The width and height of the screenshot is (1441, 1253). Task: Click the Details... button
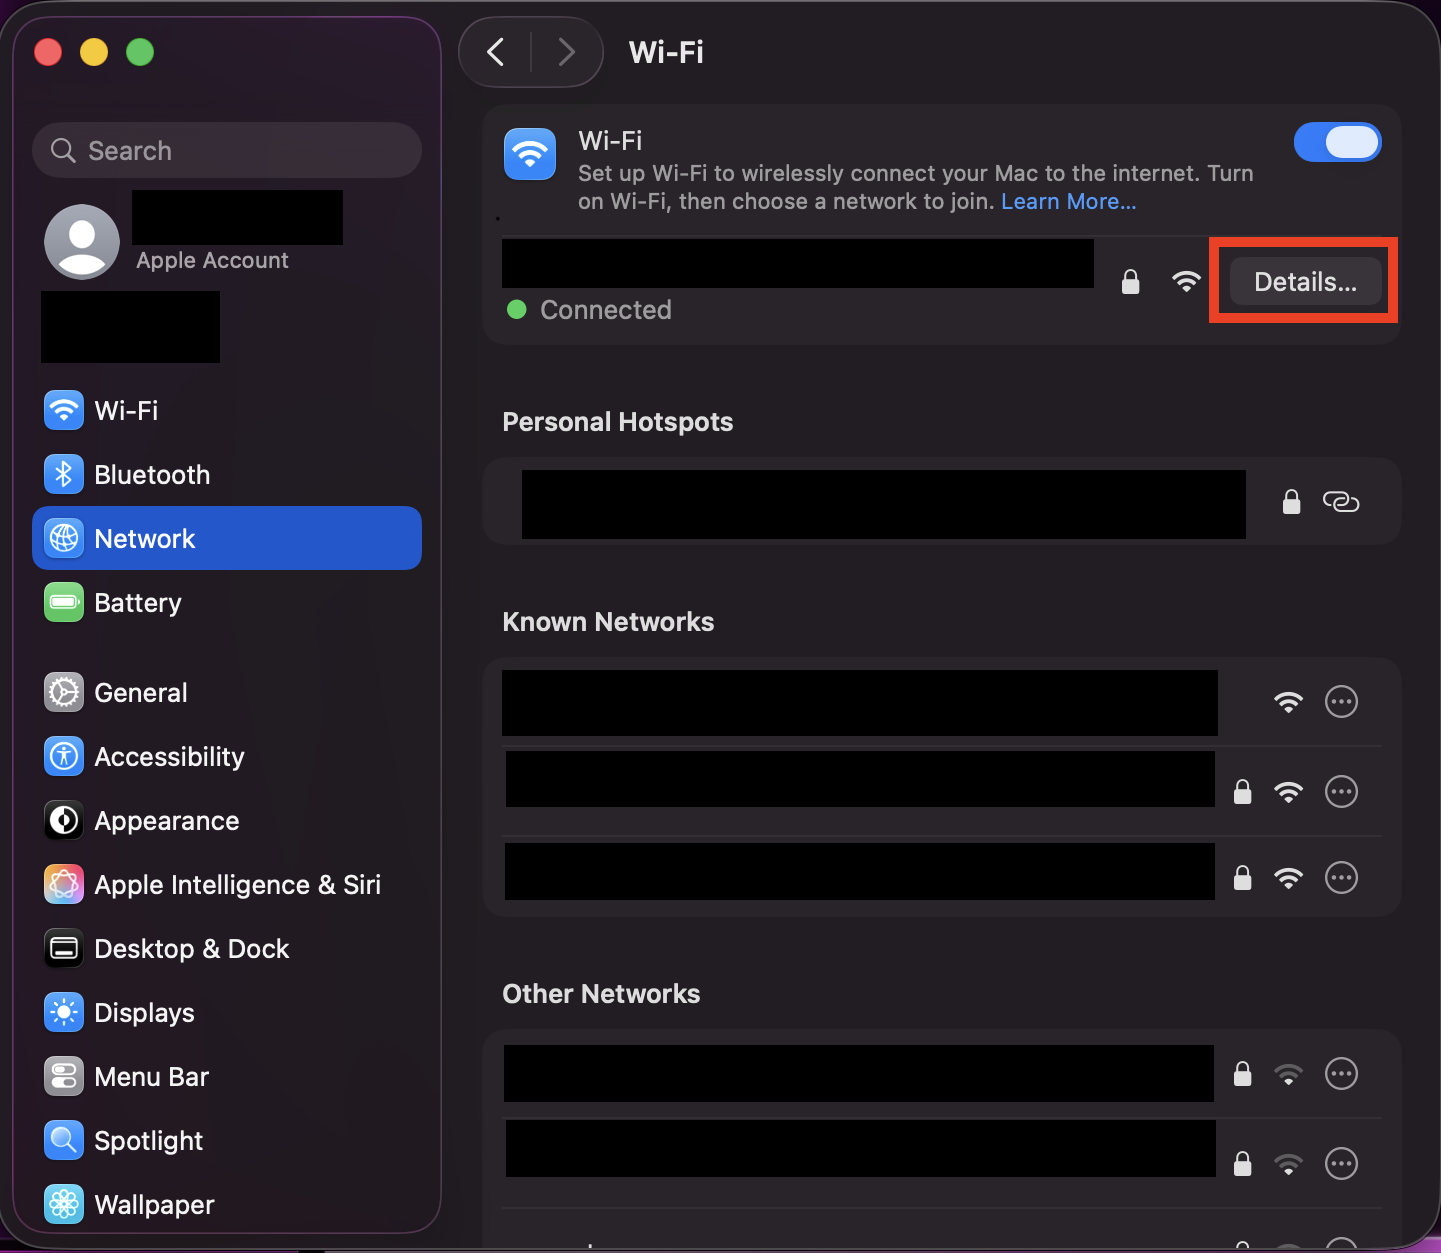click(x=1305, y=282)
